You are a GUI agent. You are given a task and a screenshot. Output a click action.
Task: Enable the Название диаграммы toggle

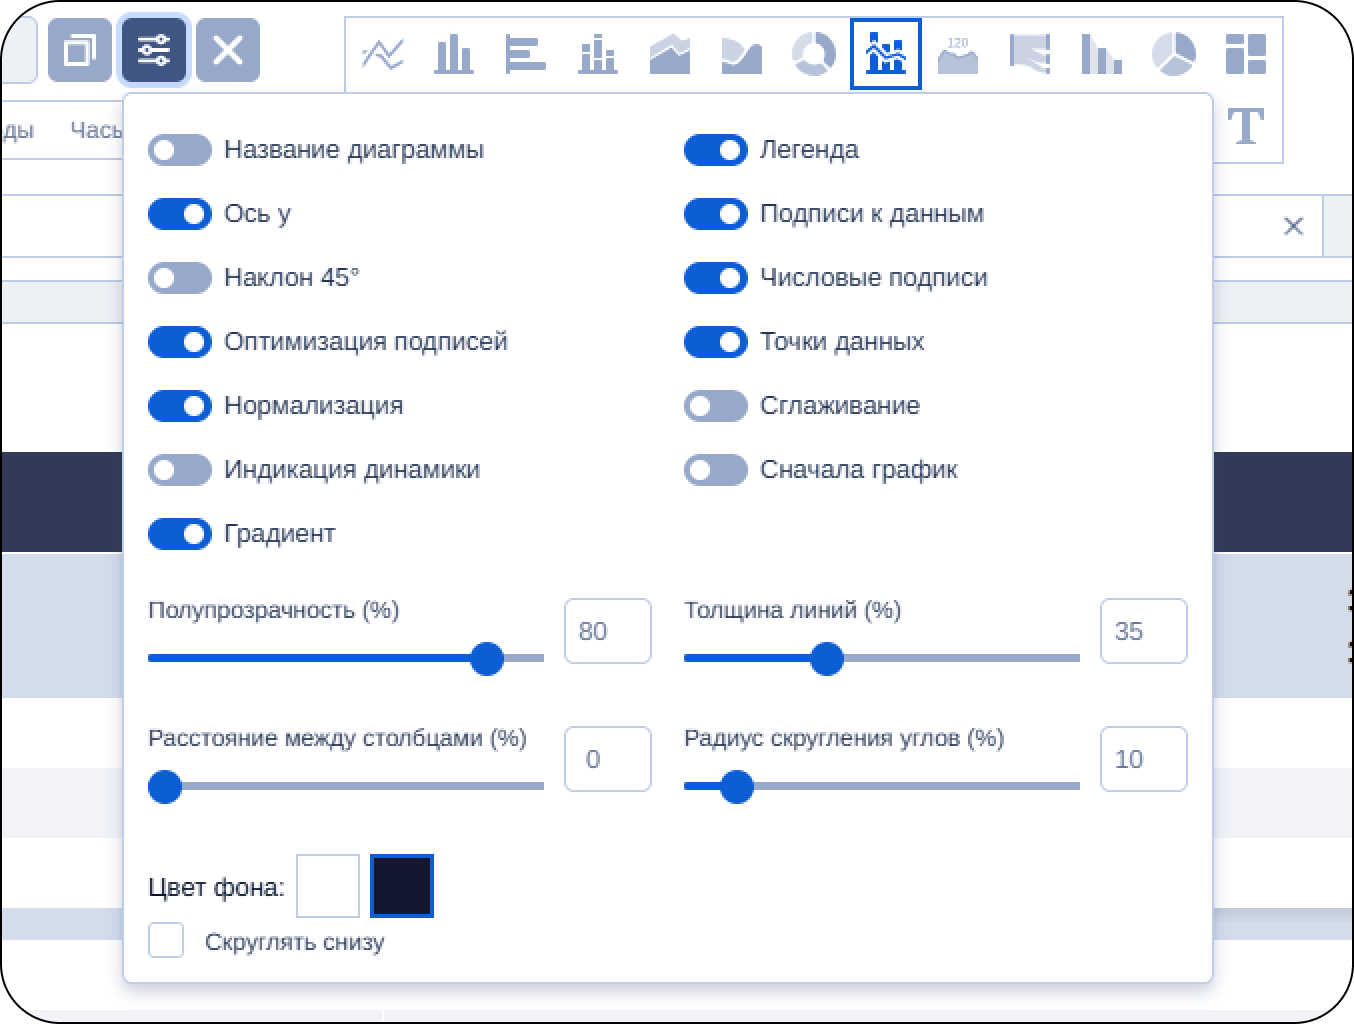coord(180,150)
